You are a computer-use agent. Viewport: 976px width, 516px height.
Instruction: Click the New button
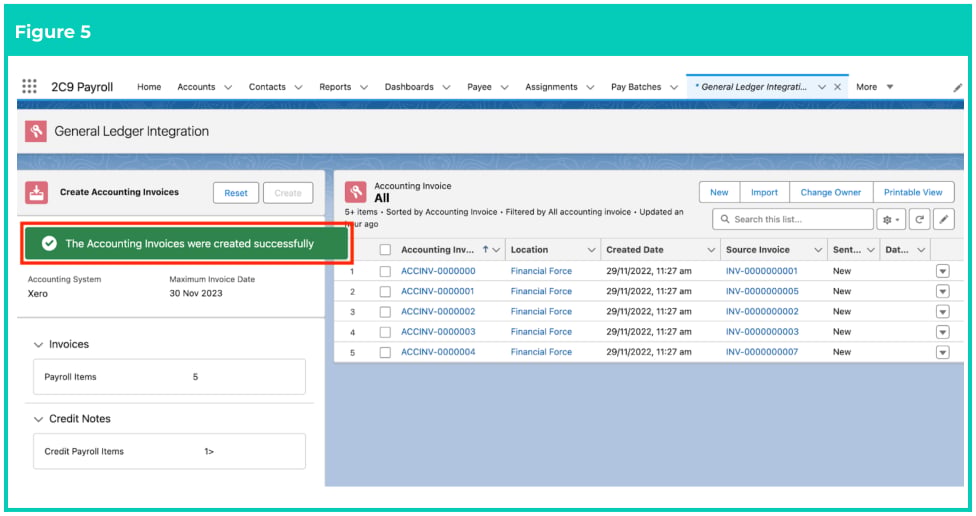pyautogui.click(x=719, y=192)
